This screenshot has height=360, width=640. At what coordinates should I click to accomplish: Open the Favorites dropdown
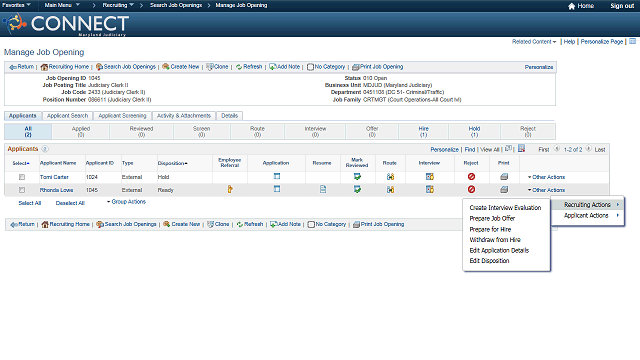point(16,5)
